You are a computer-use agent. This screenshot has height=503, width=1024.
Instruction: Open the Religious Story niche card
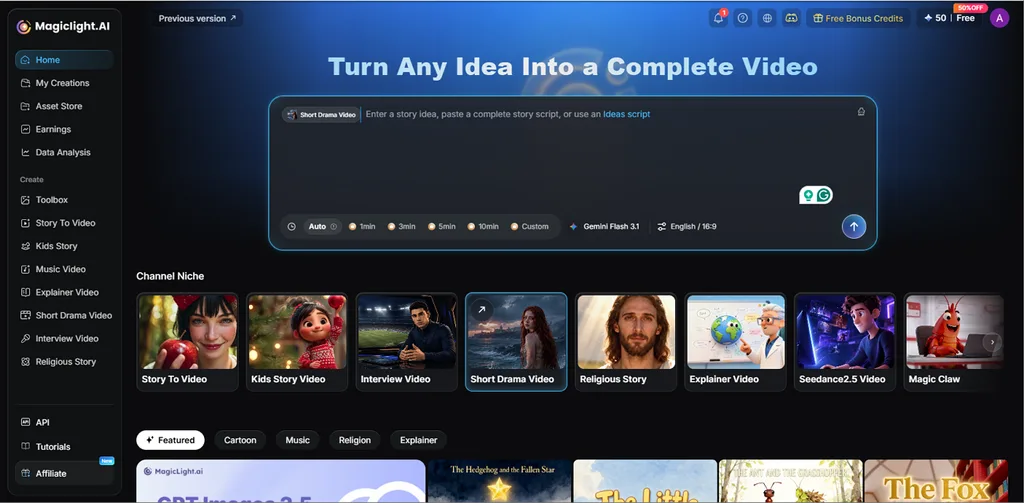(626, 342)
